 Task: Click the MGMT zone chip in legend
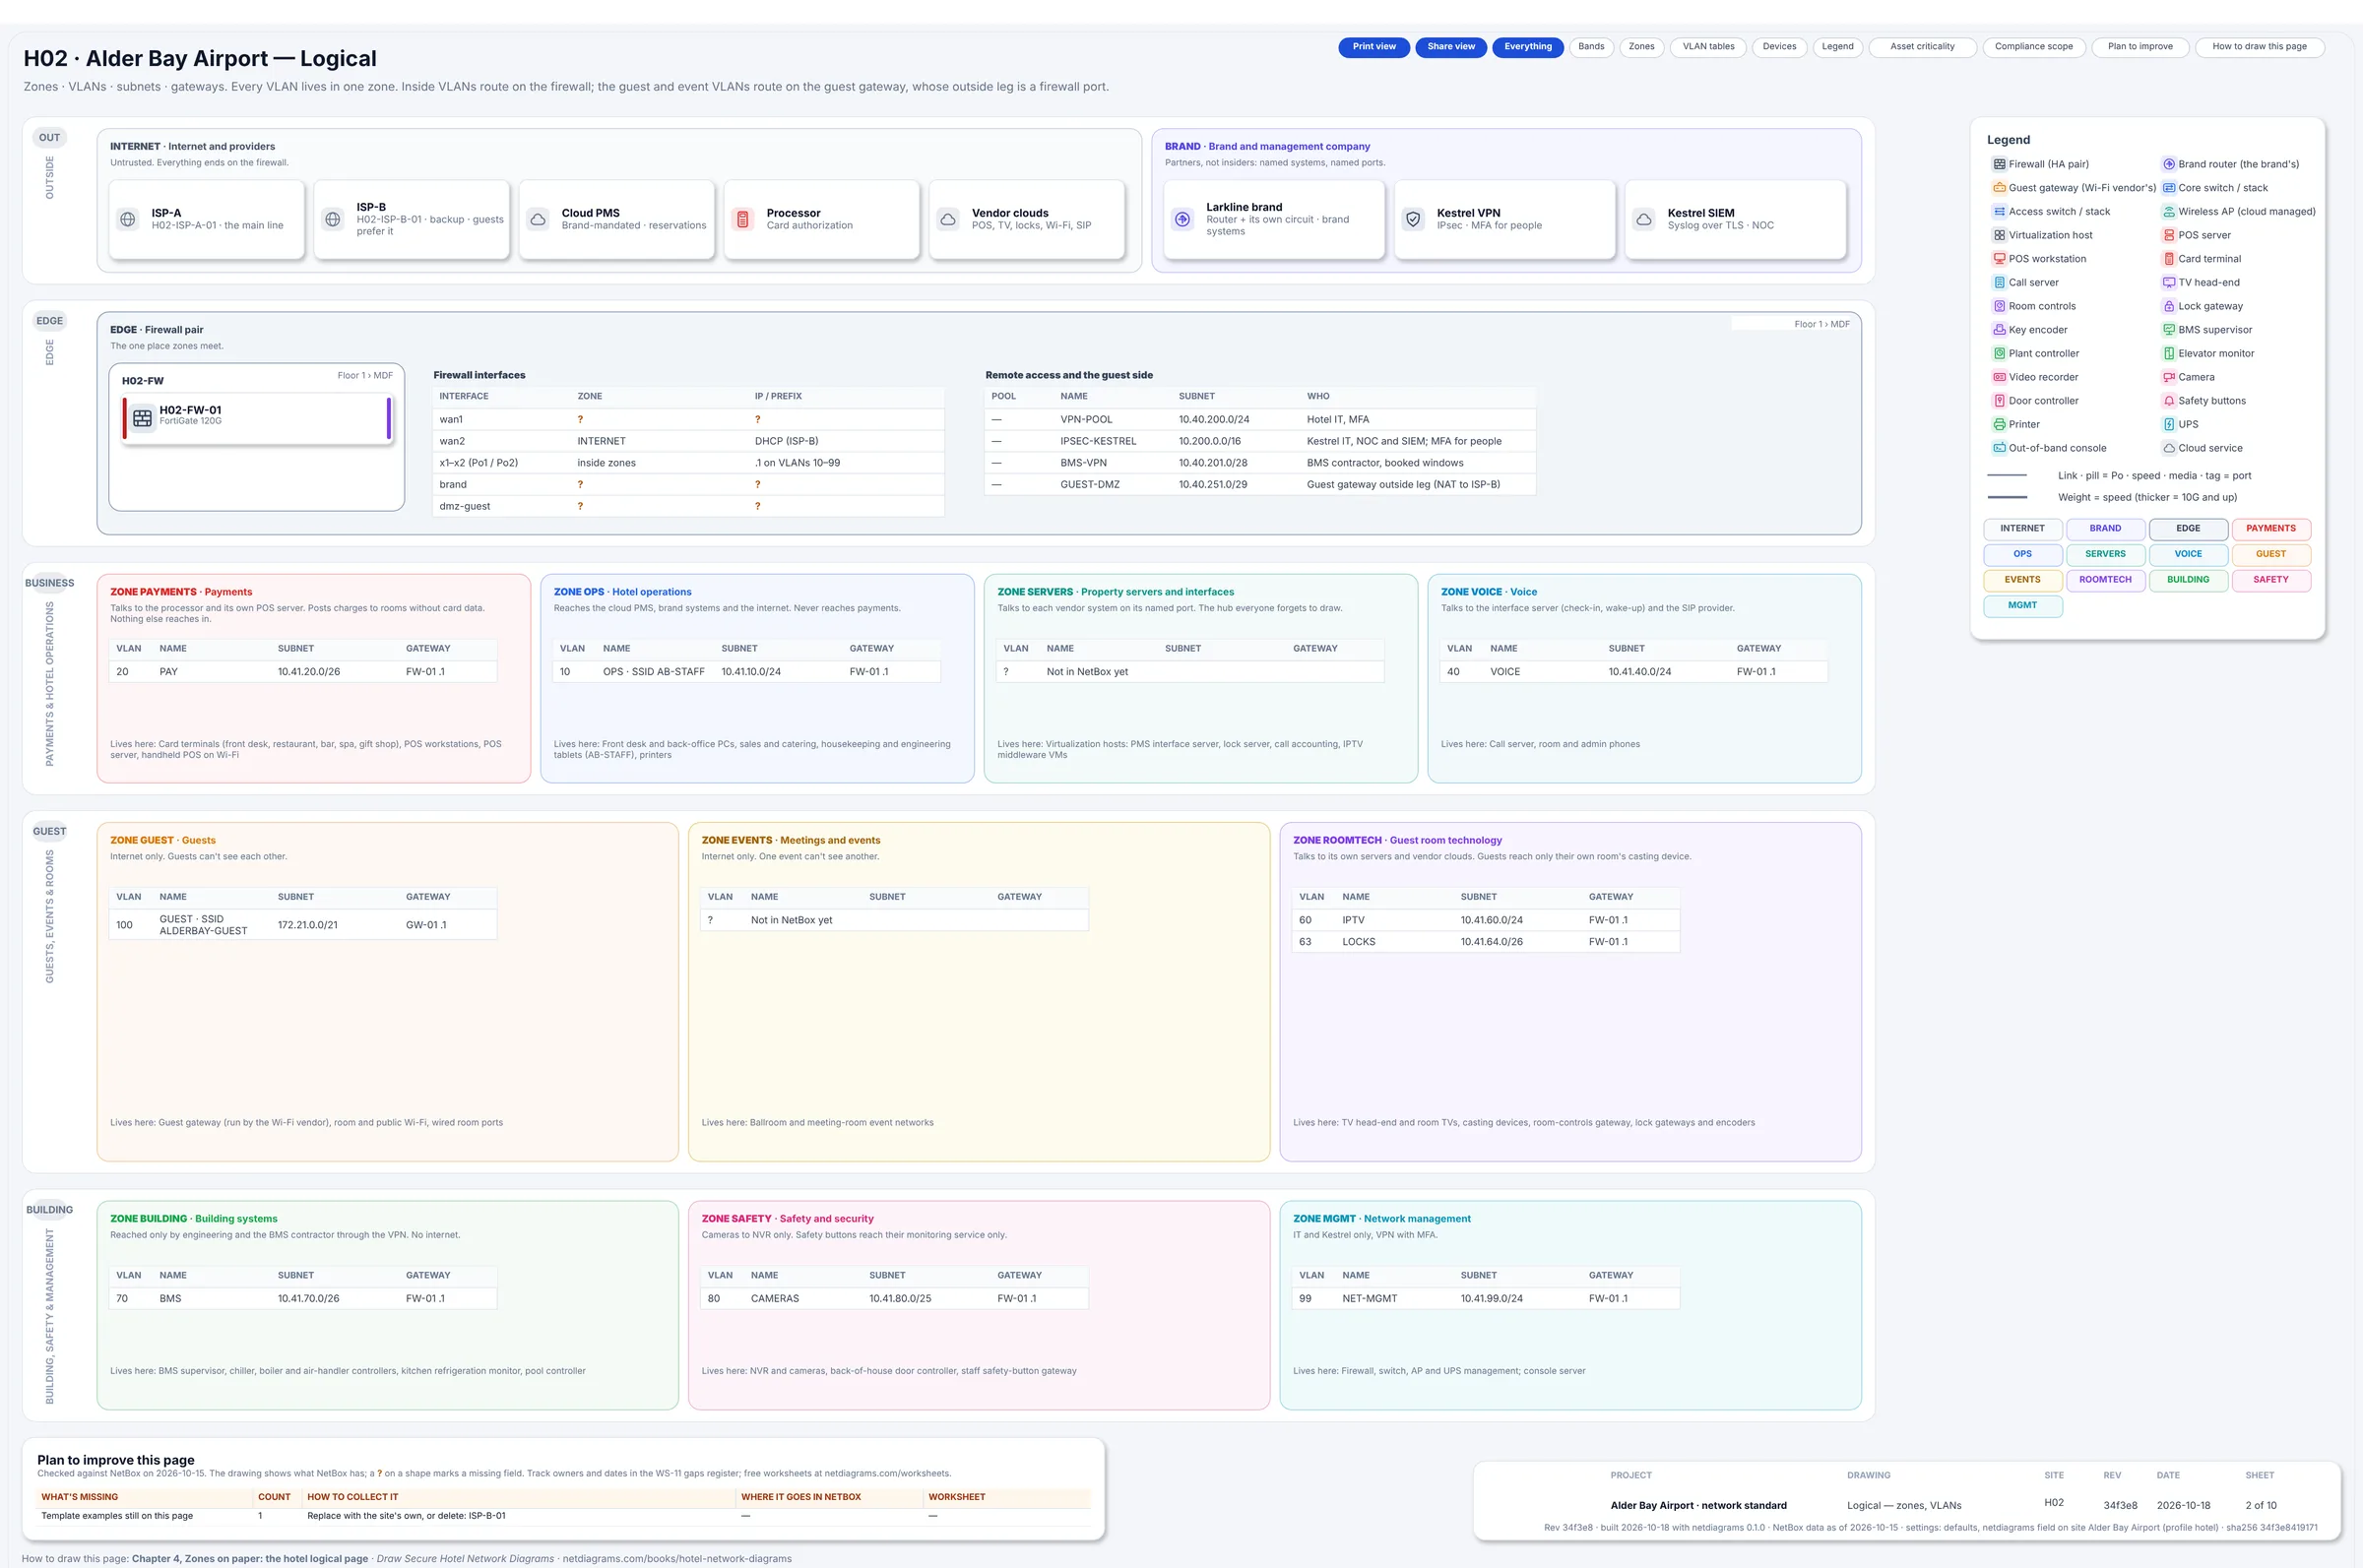coord(2022,606)
